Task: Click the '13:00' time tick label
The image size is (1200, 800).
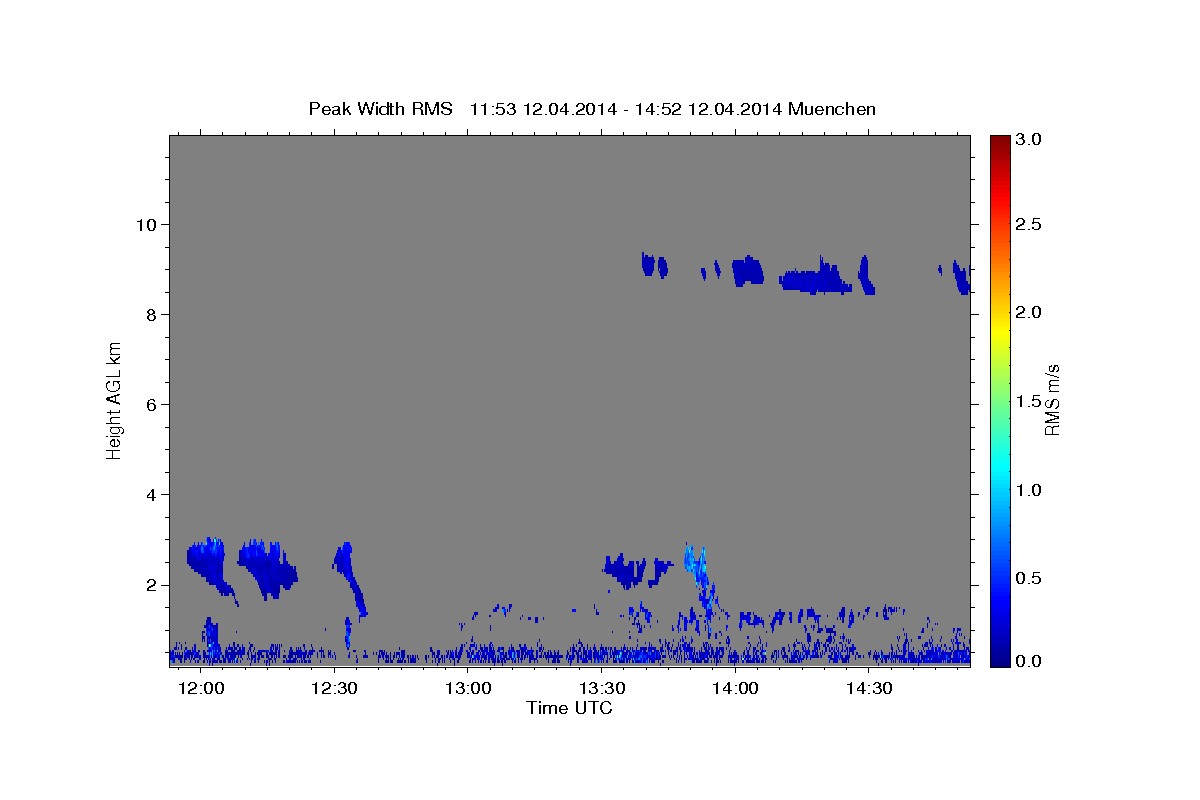Action: pyautogui.click(x=468, y=689)
